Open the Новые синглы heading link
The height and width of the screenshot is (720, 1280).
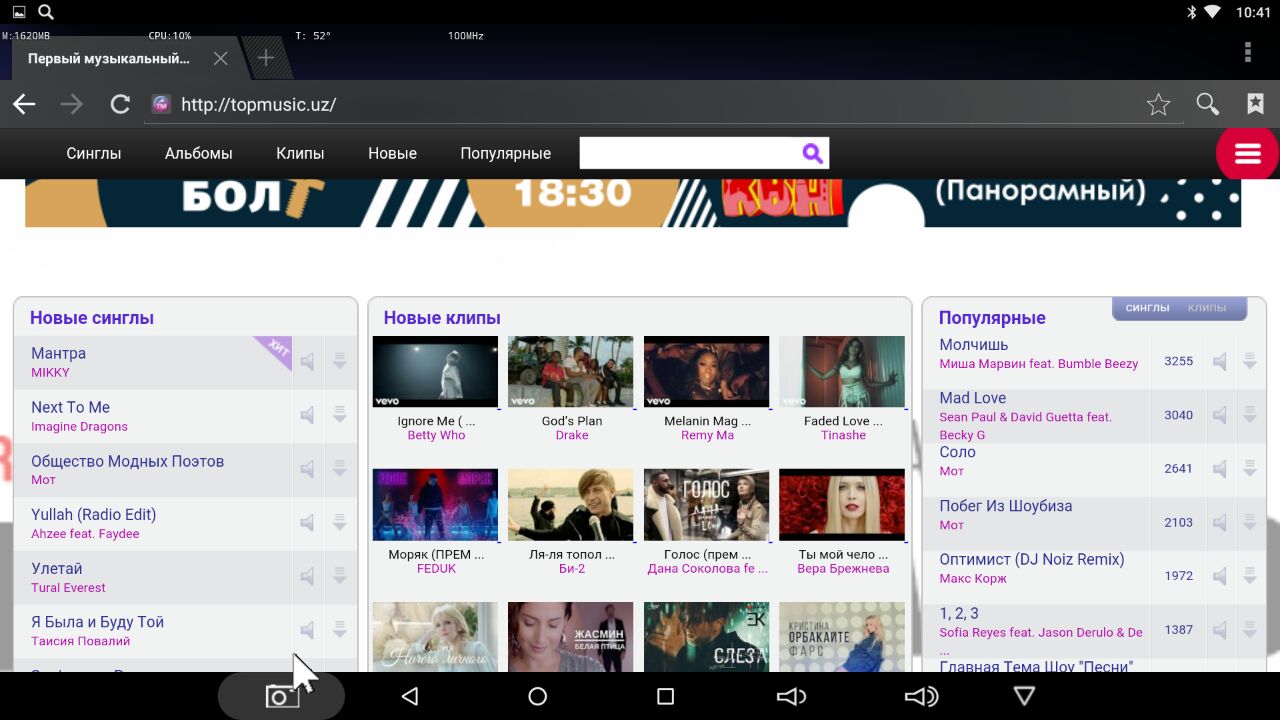92,318
